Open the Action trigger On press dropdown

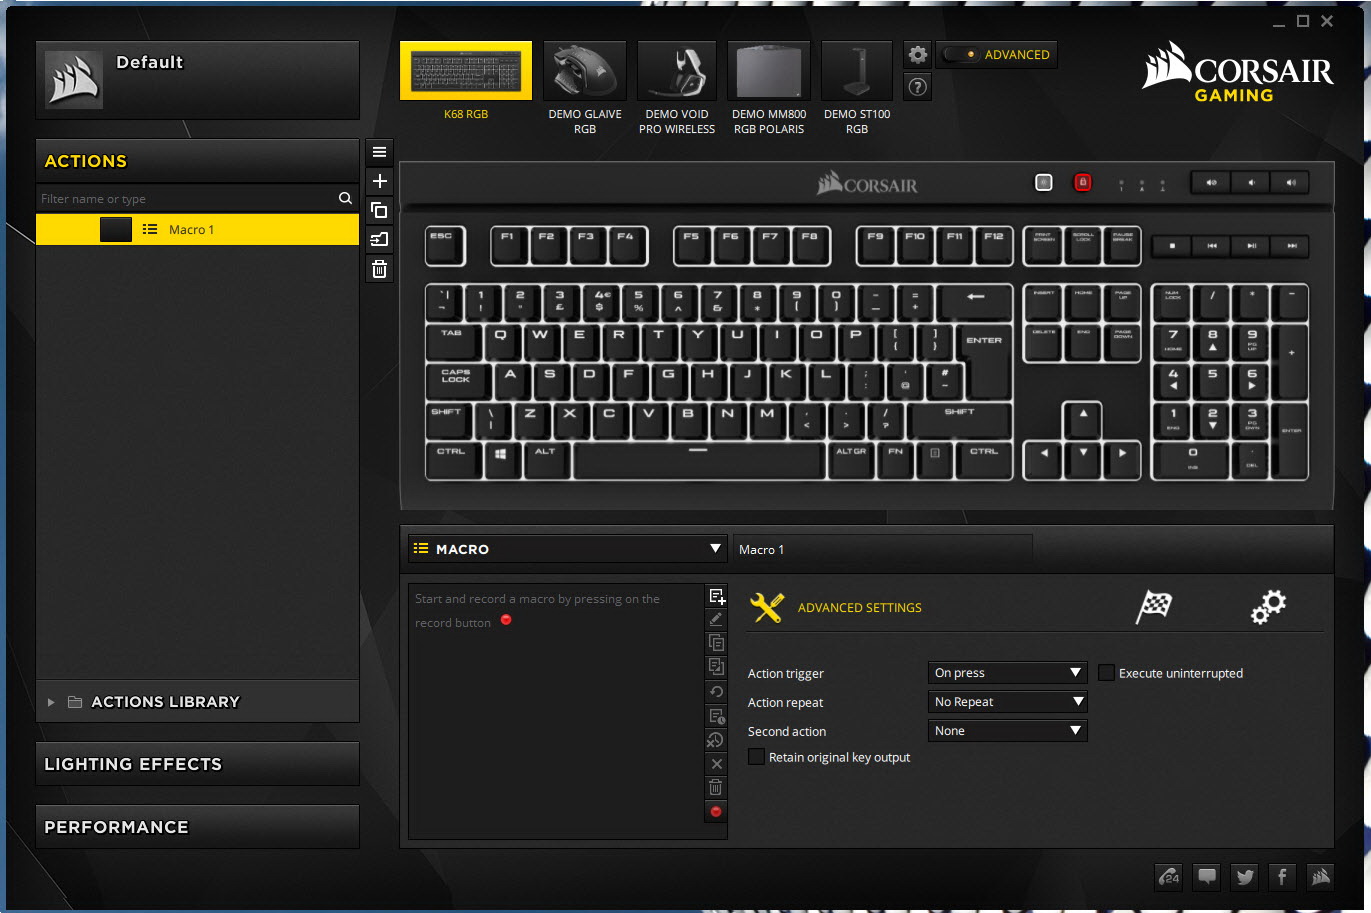[1007, 673]
